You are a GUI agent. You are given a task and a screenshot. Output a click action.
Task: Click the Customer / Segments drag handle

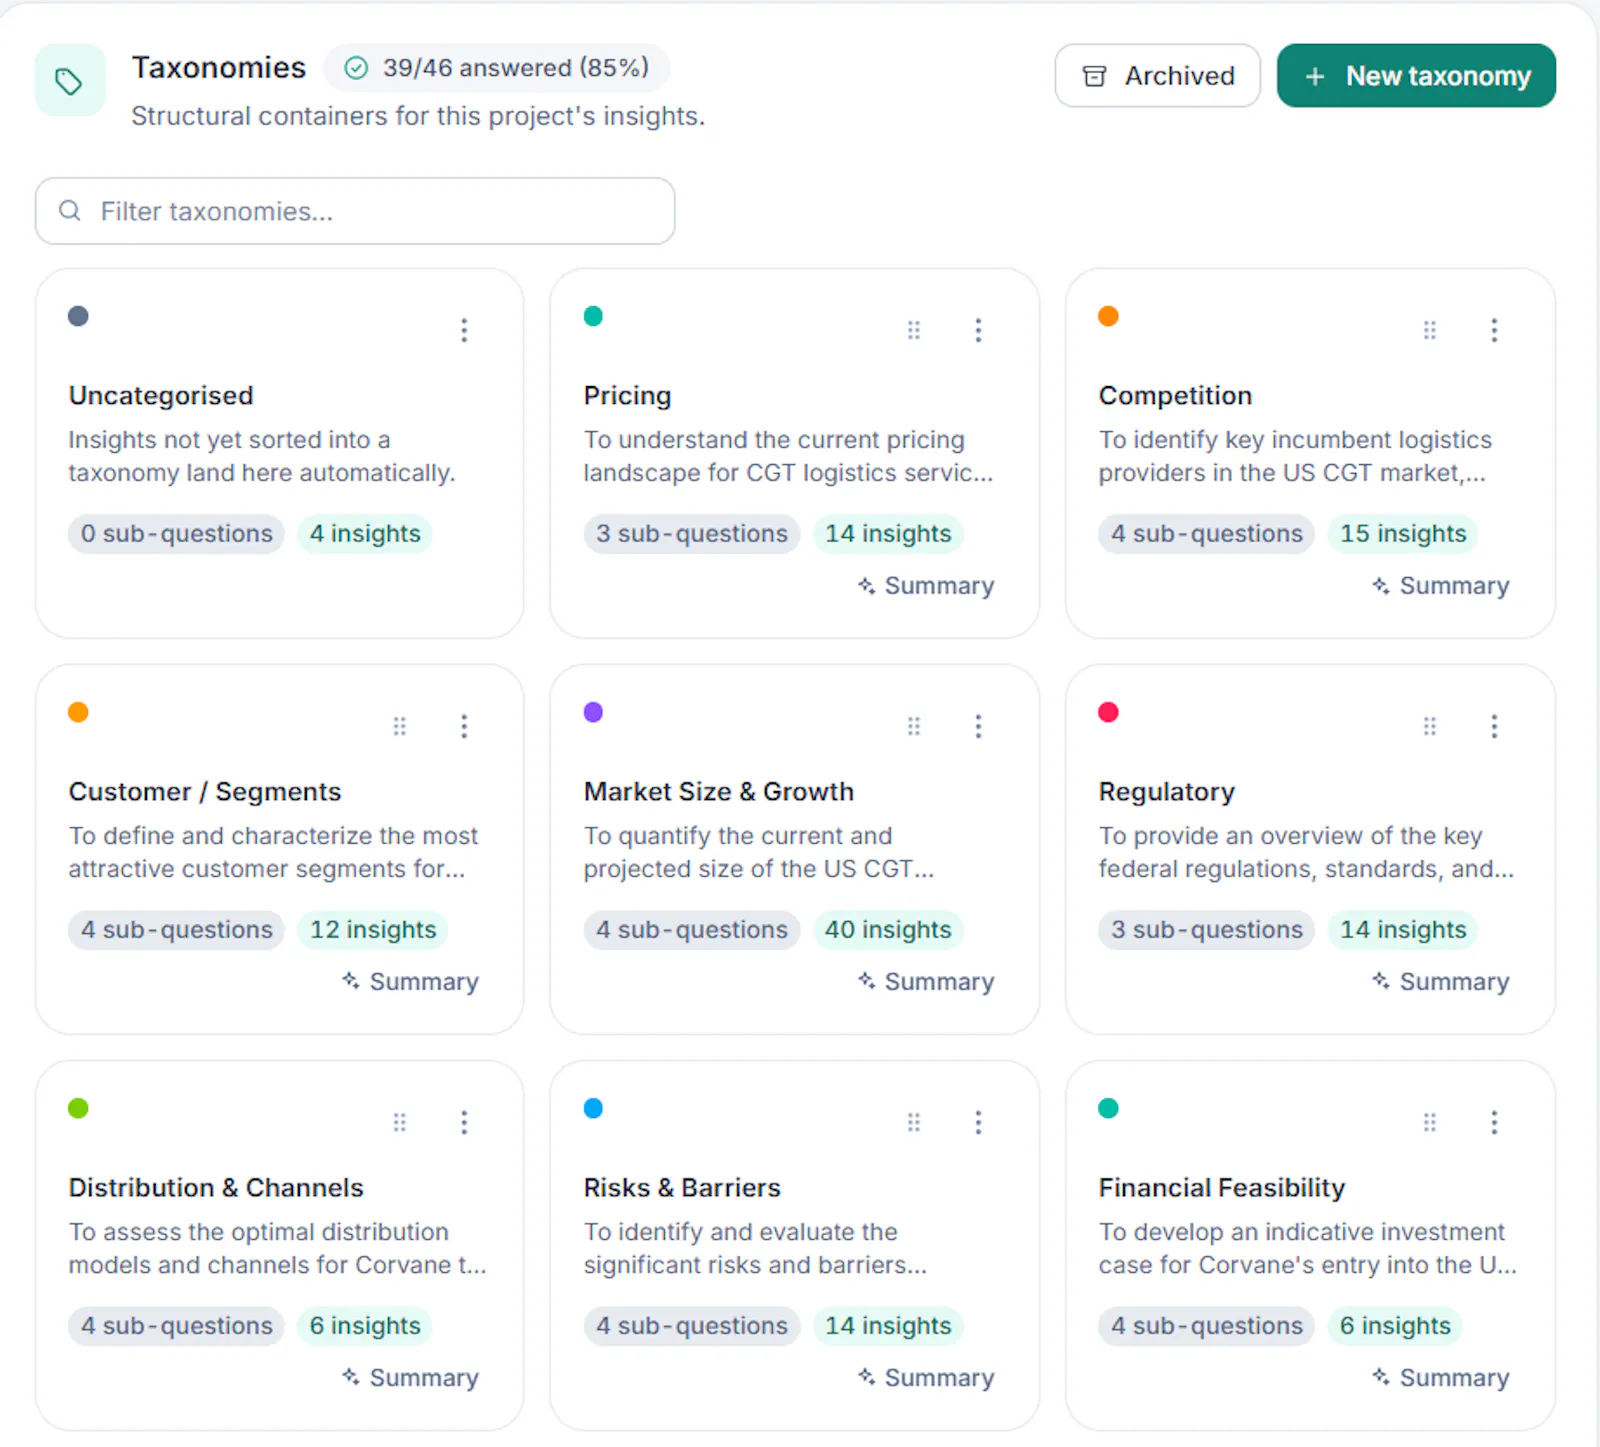point(400,726)
